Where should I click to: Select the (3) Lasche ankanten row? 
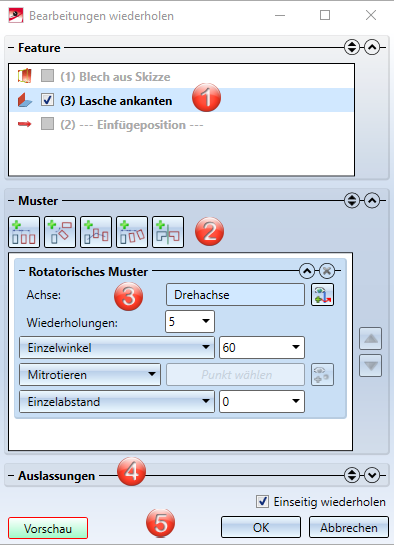(x=182, y=100)
